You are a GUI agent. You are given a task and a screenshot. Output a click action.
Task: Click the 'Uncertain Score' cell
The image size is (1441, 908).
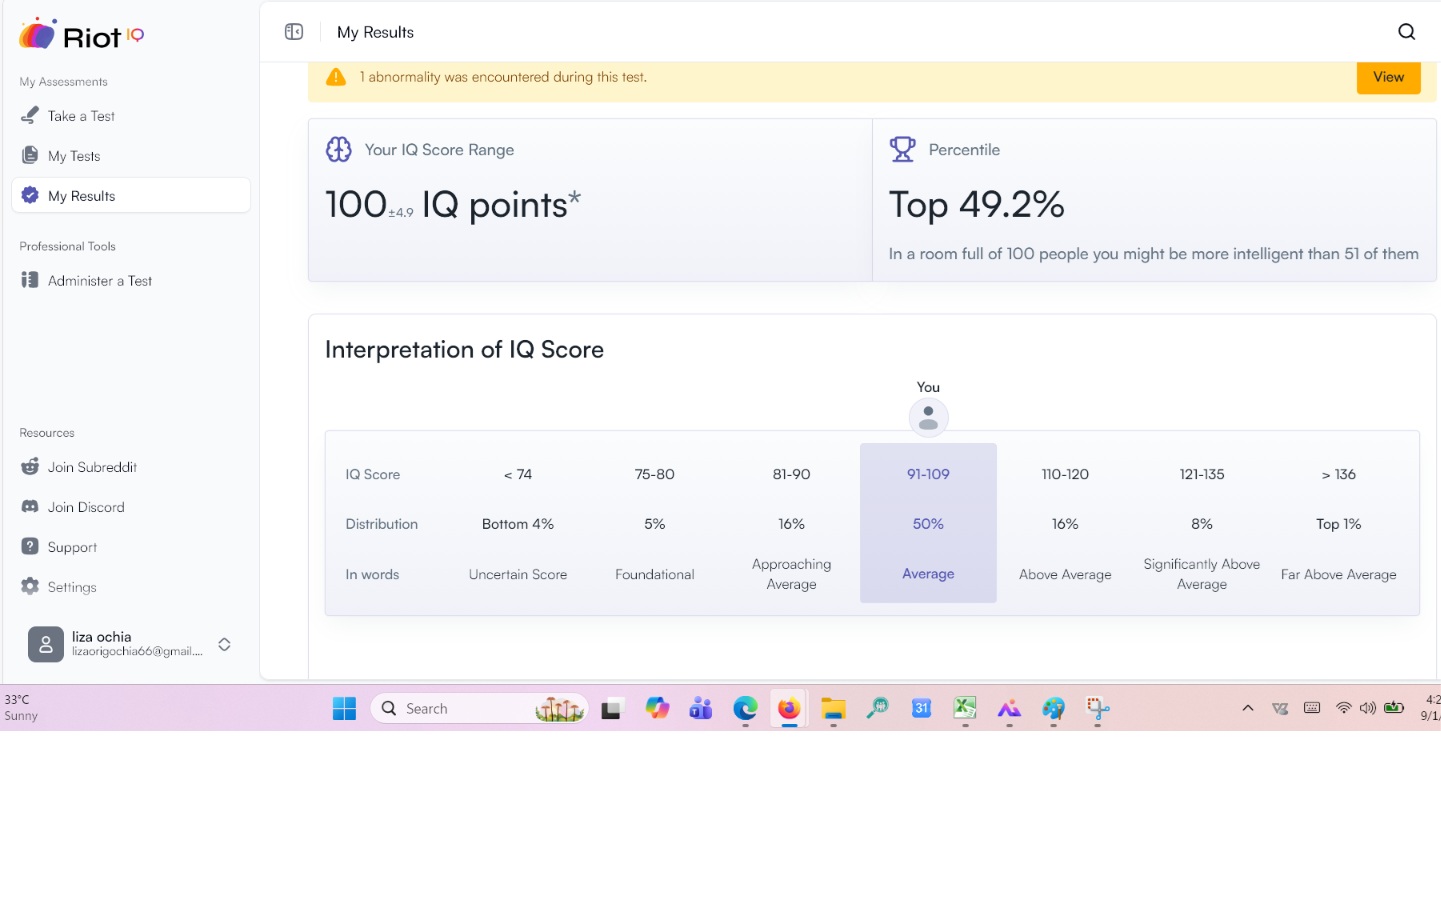pyautogui.click(x=518, y=575)
